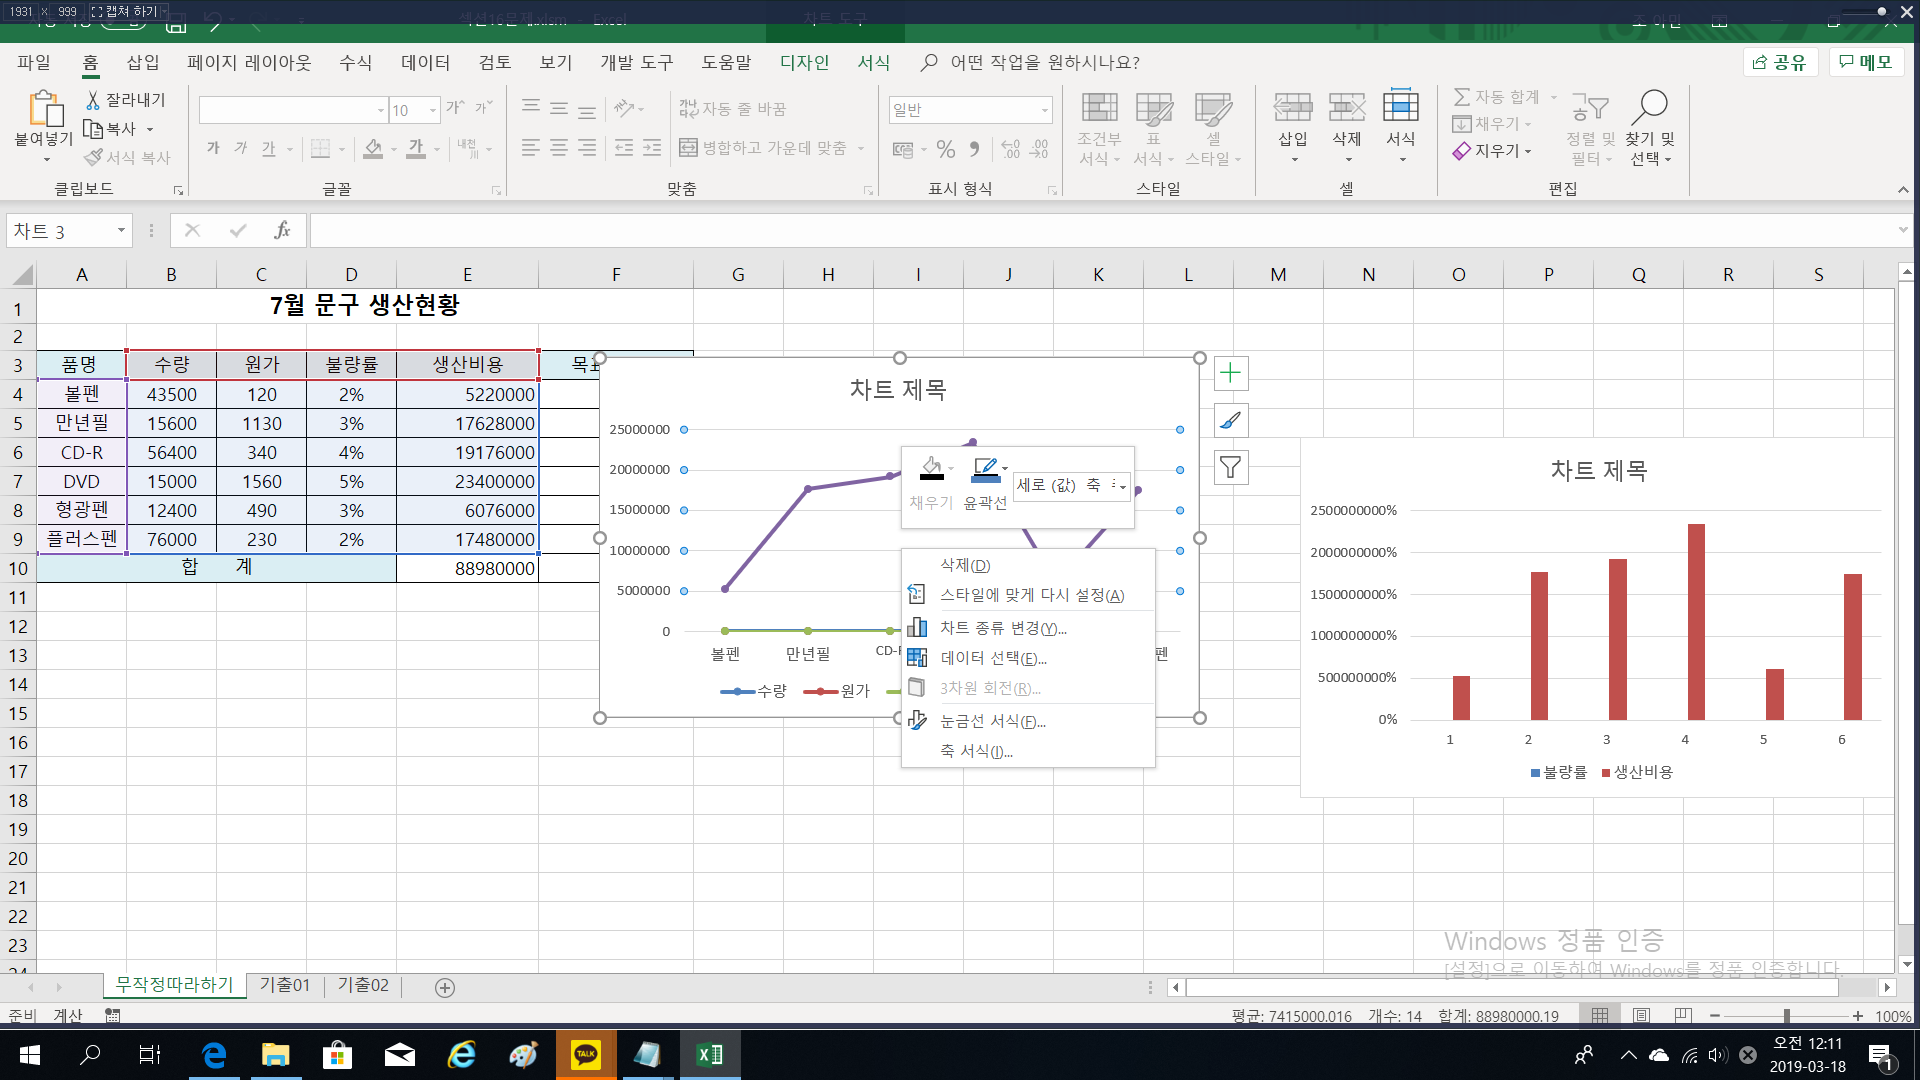Switch to page layout view in status bar
The width and height of the screenshot is (1920, 1080).
click(1641, 1016)
